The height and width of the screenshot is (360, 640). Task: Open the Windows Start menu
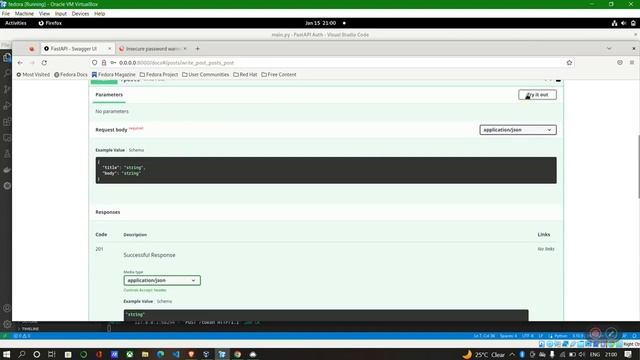click(7, 354)
